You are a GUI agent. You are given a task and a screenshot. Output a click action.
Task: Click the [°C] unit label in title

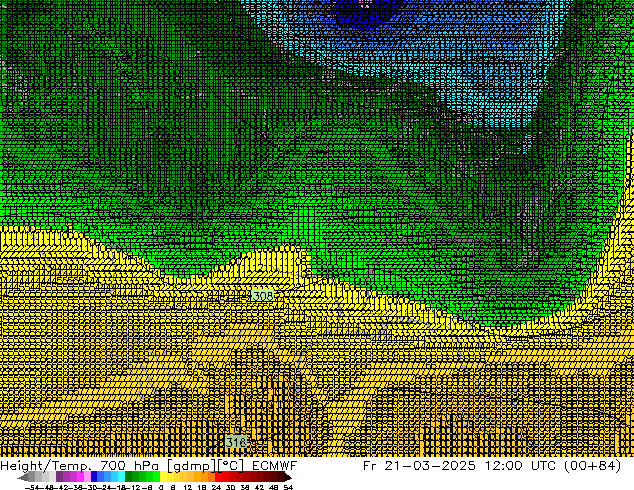(x=233, y=465)
